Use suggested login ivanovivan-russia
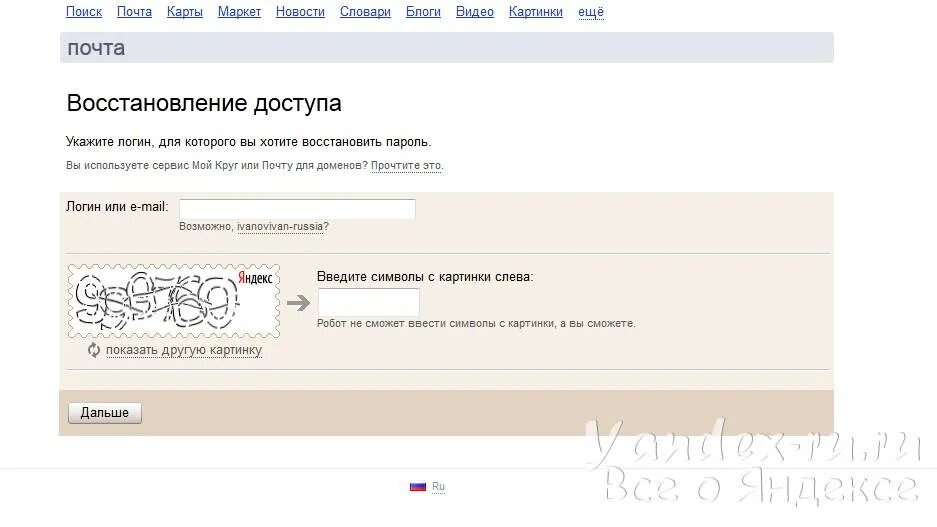 click(280, 226)
